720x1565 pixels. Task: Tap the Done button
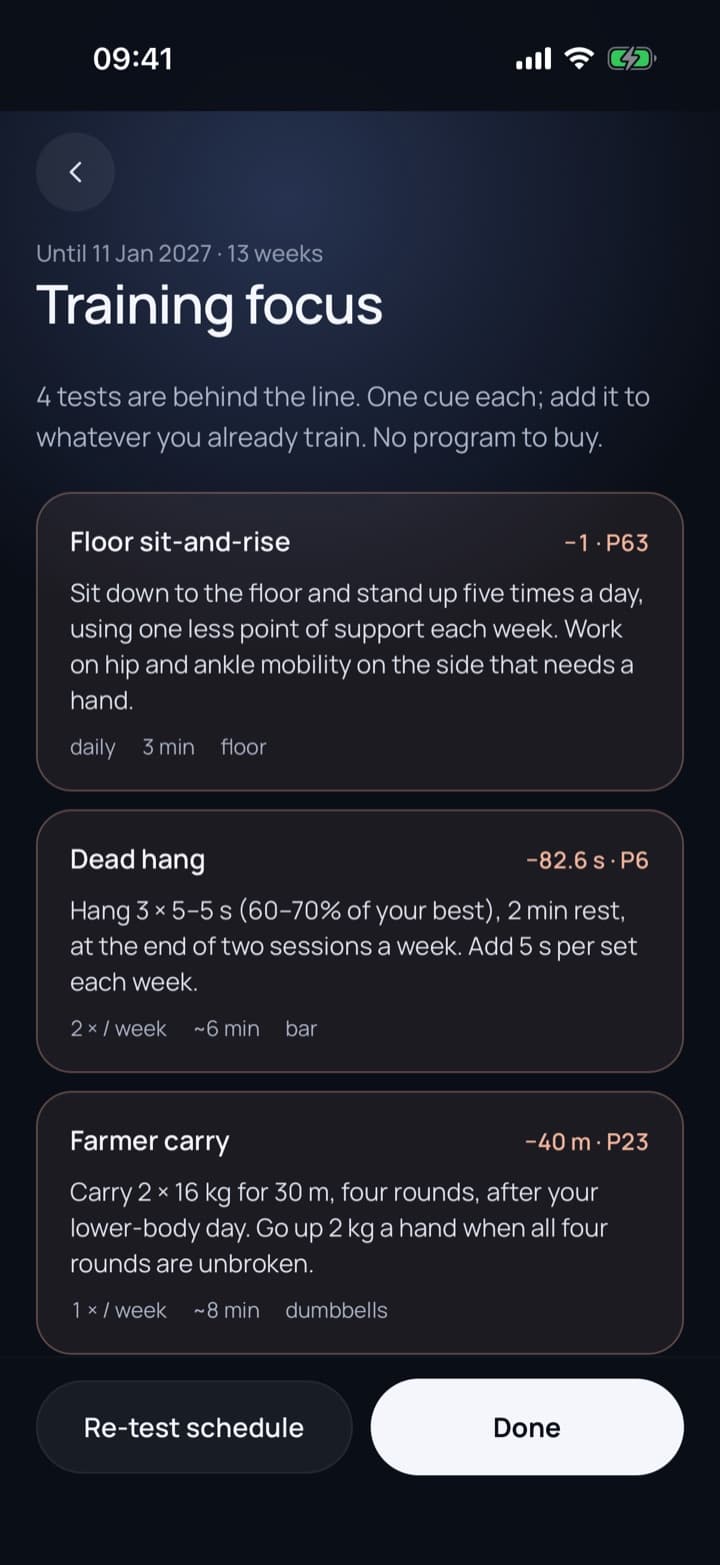[527, 1427]
